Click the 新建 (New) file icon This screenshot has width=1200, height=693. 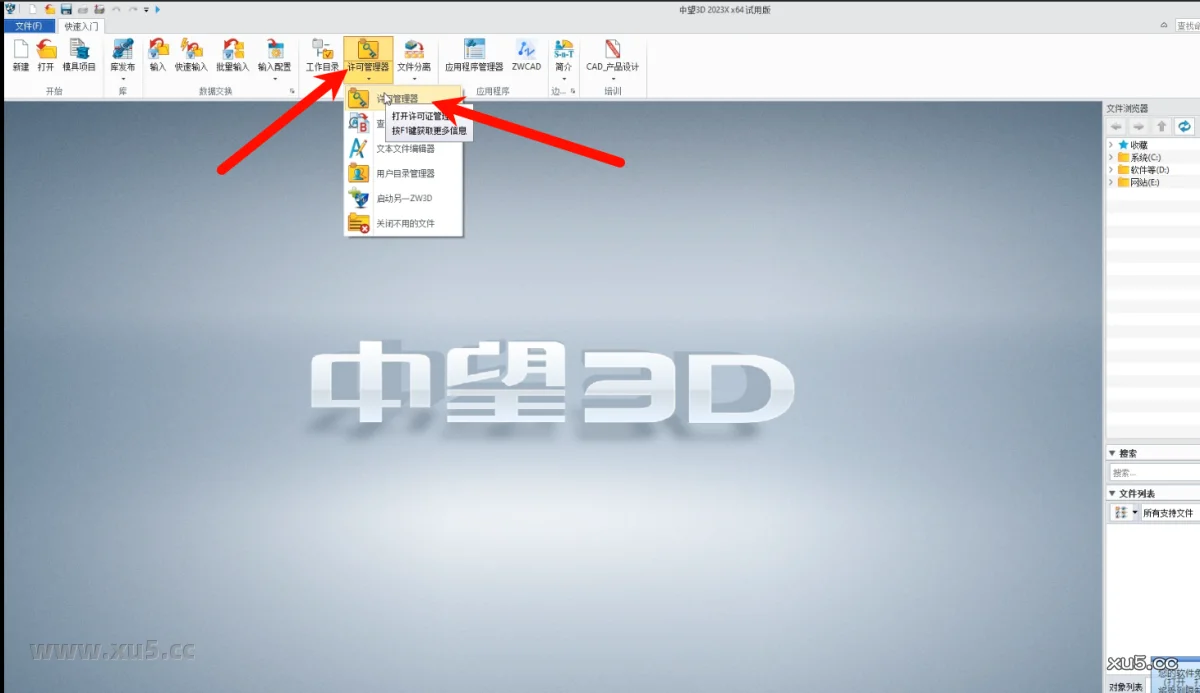click(21, 52)
